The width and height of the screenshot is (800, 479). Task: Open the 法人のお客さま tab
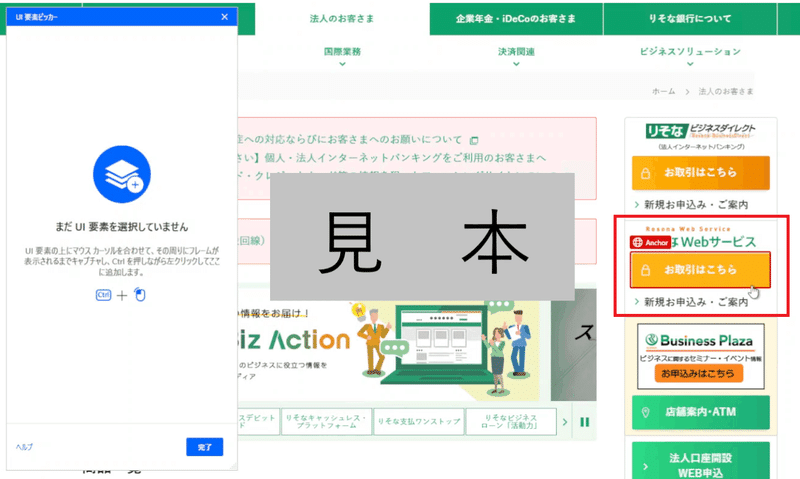pyautogui.click(x=342, y=19)
